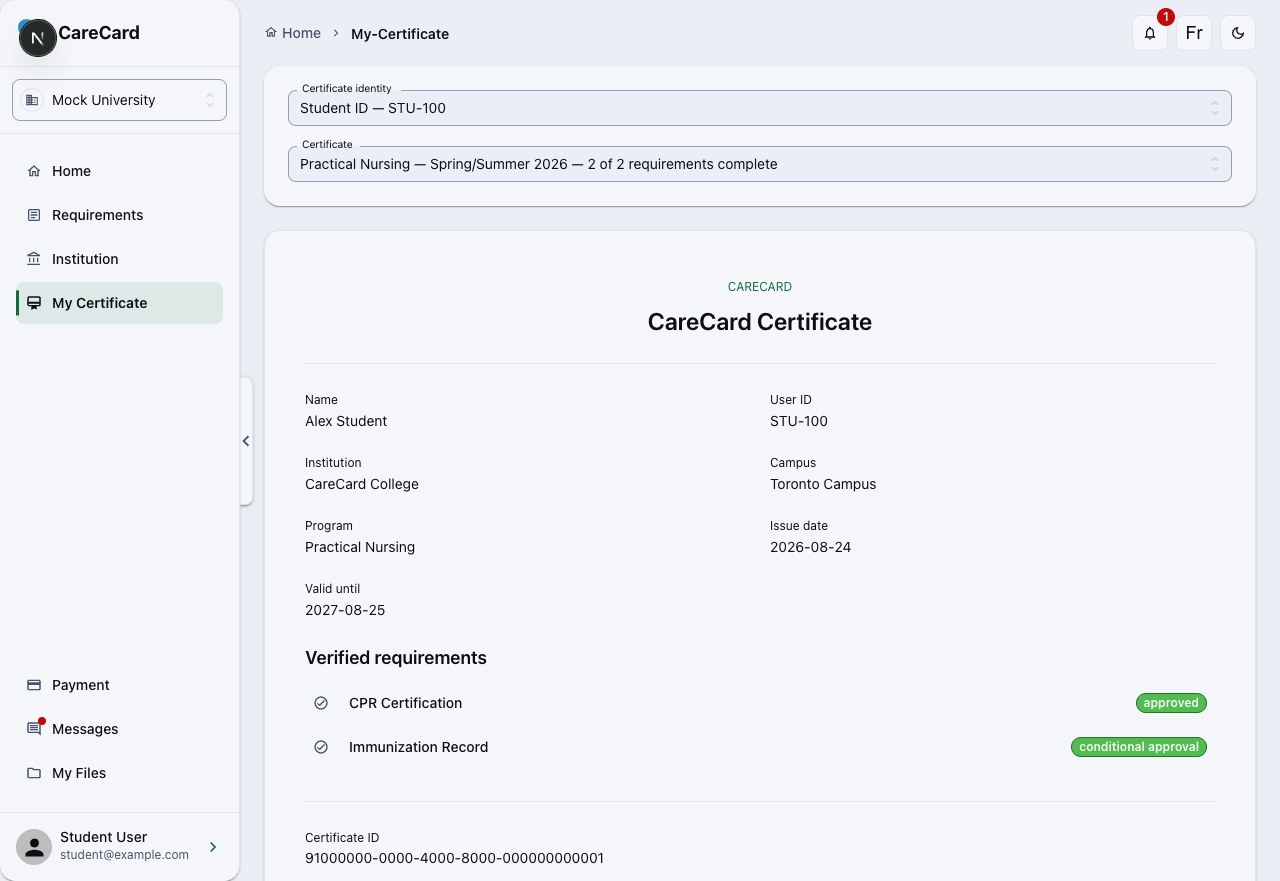
Task: Click the check icon beside CPR Certification
Action: tap(321, 703)
